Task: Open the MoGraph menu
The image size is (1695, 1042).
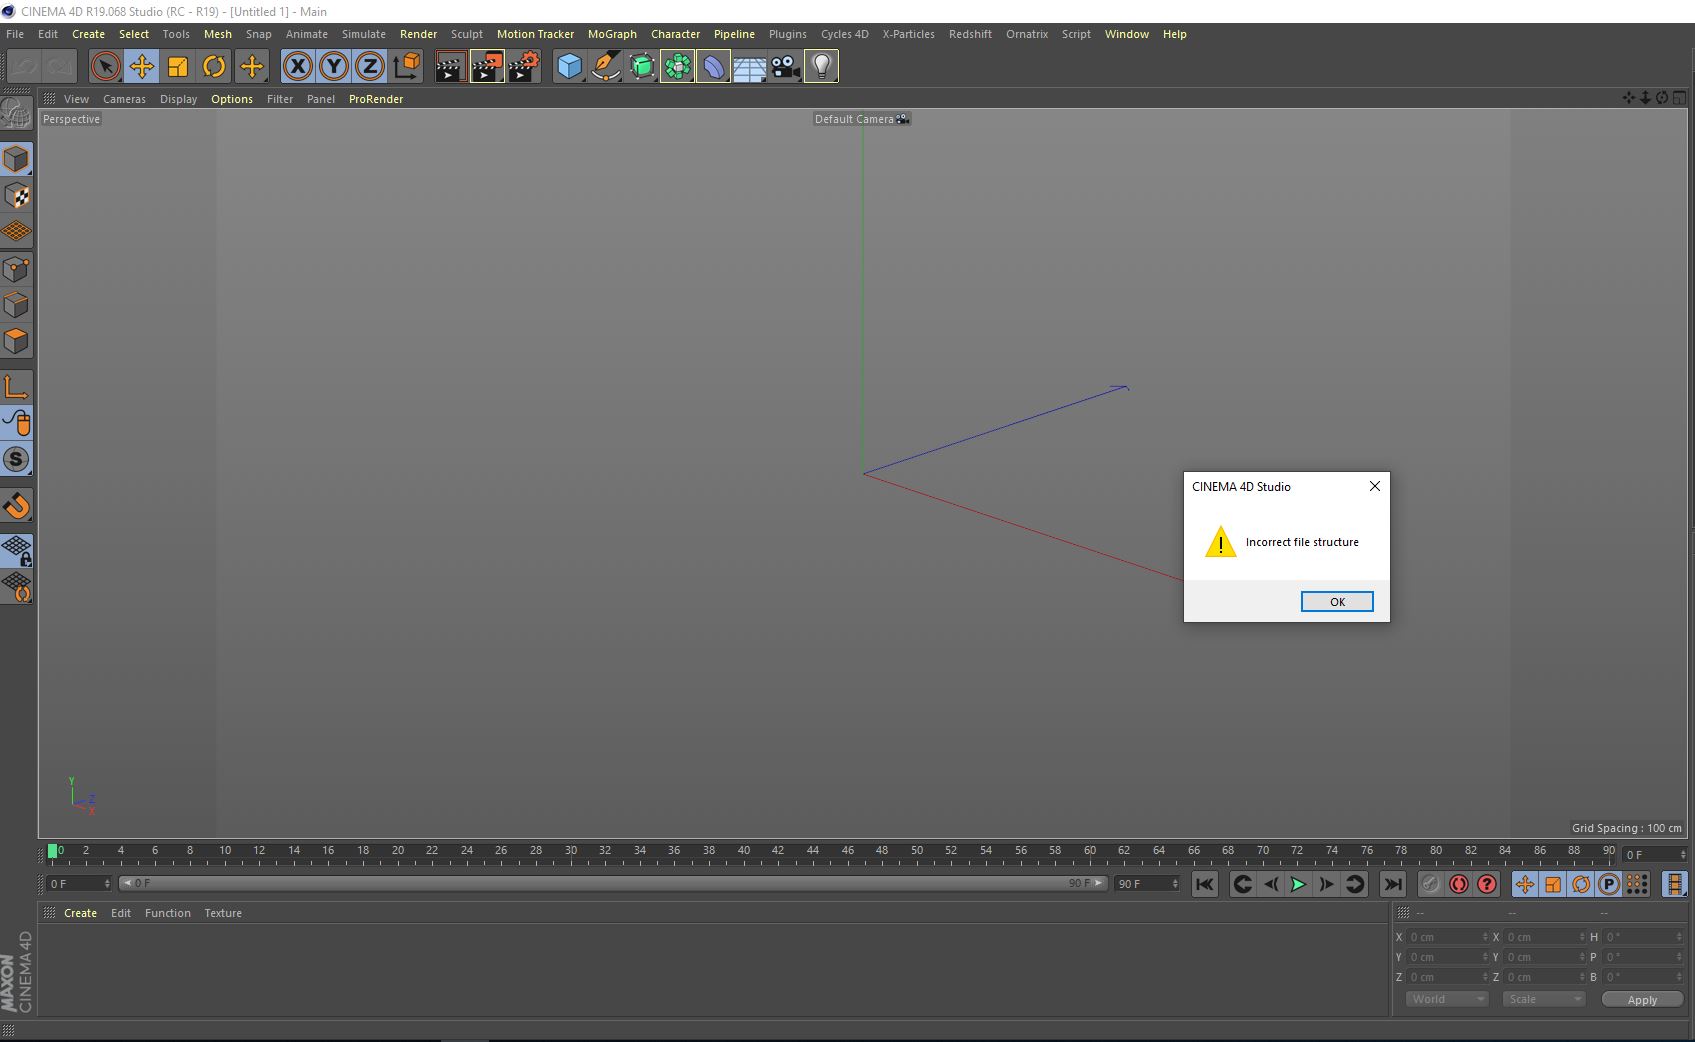Action: coord(612,34)
